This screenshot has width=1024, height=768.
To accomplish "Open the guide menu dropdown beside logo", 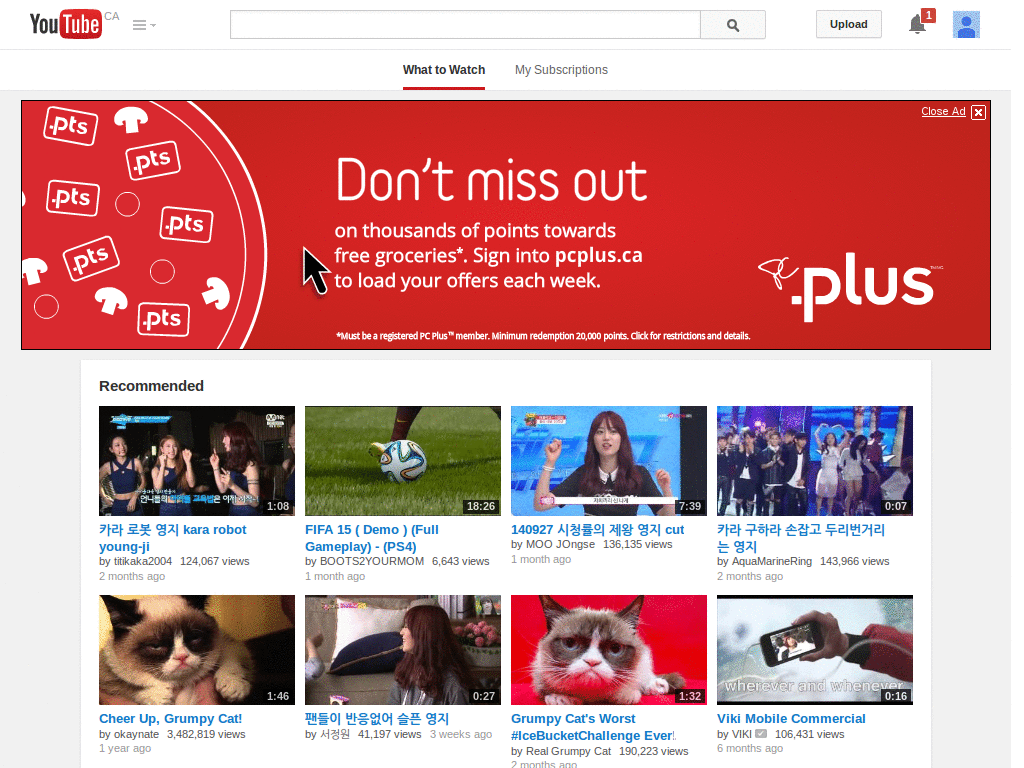I will tap(144, 25).
